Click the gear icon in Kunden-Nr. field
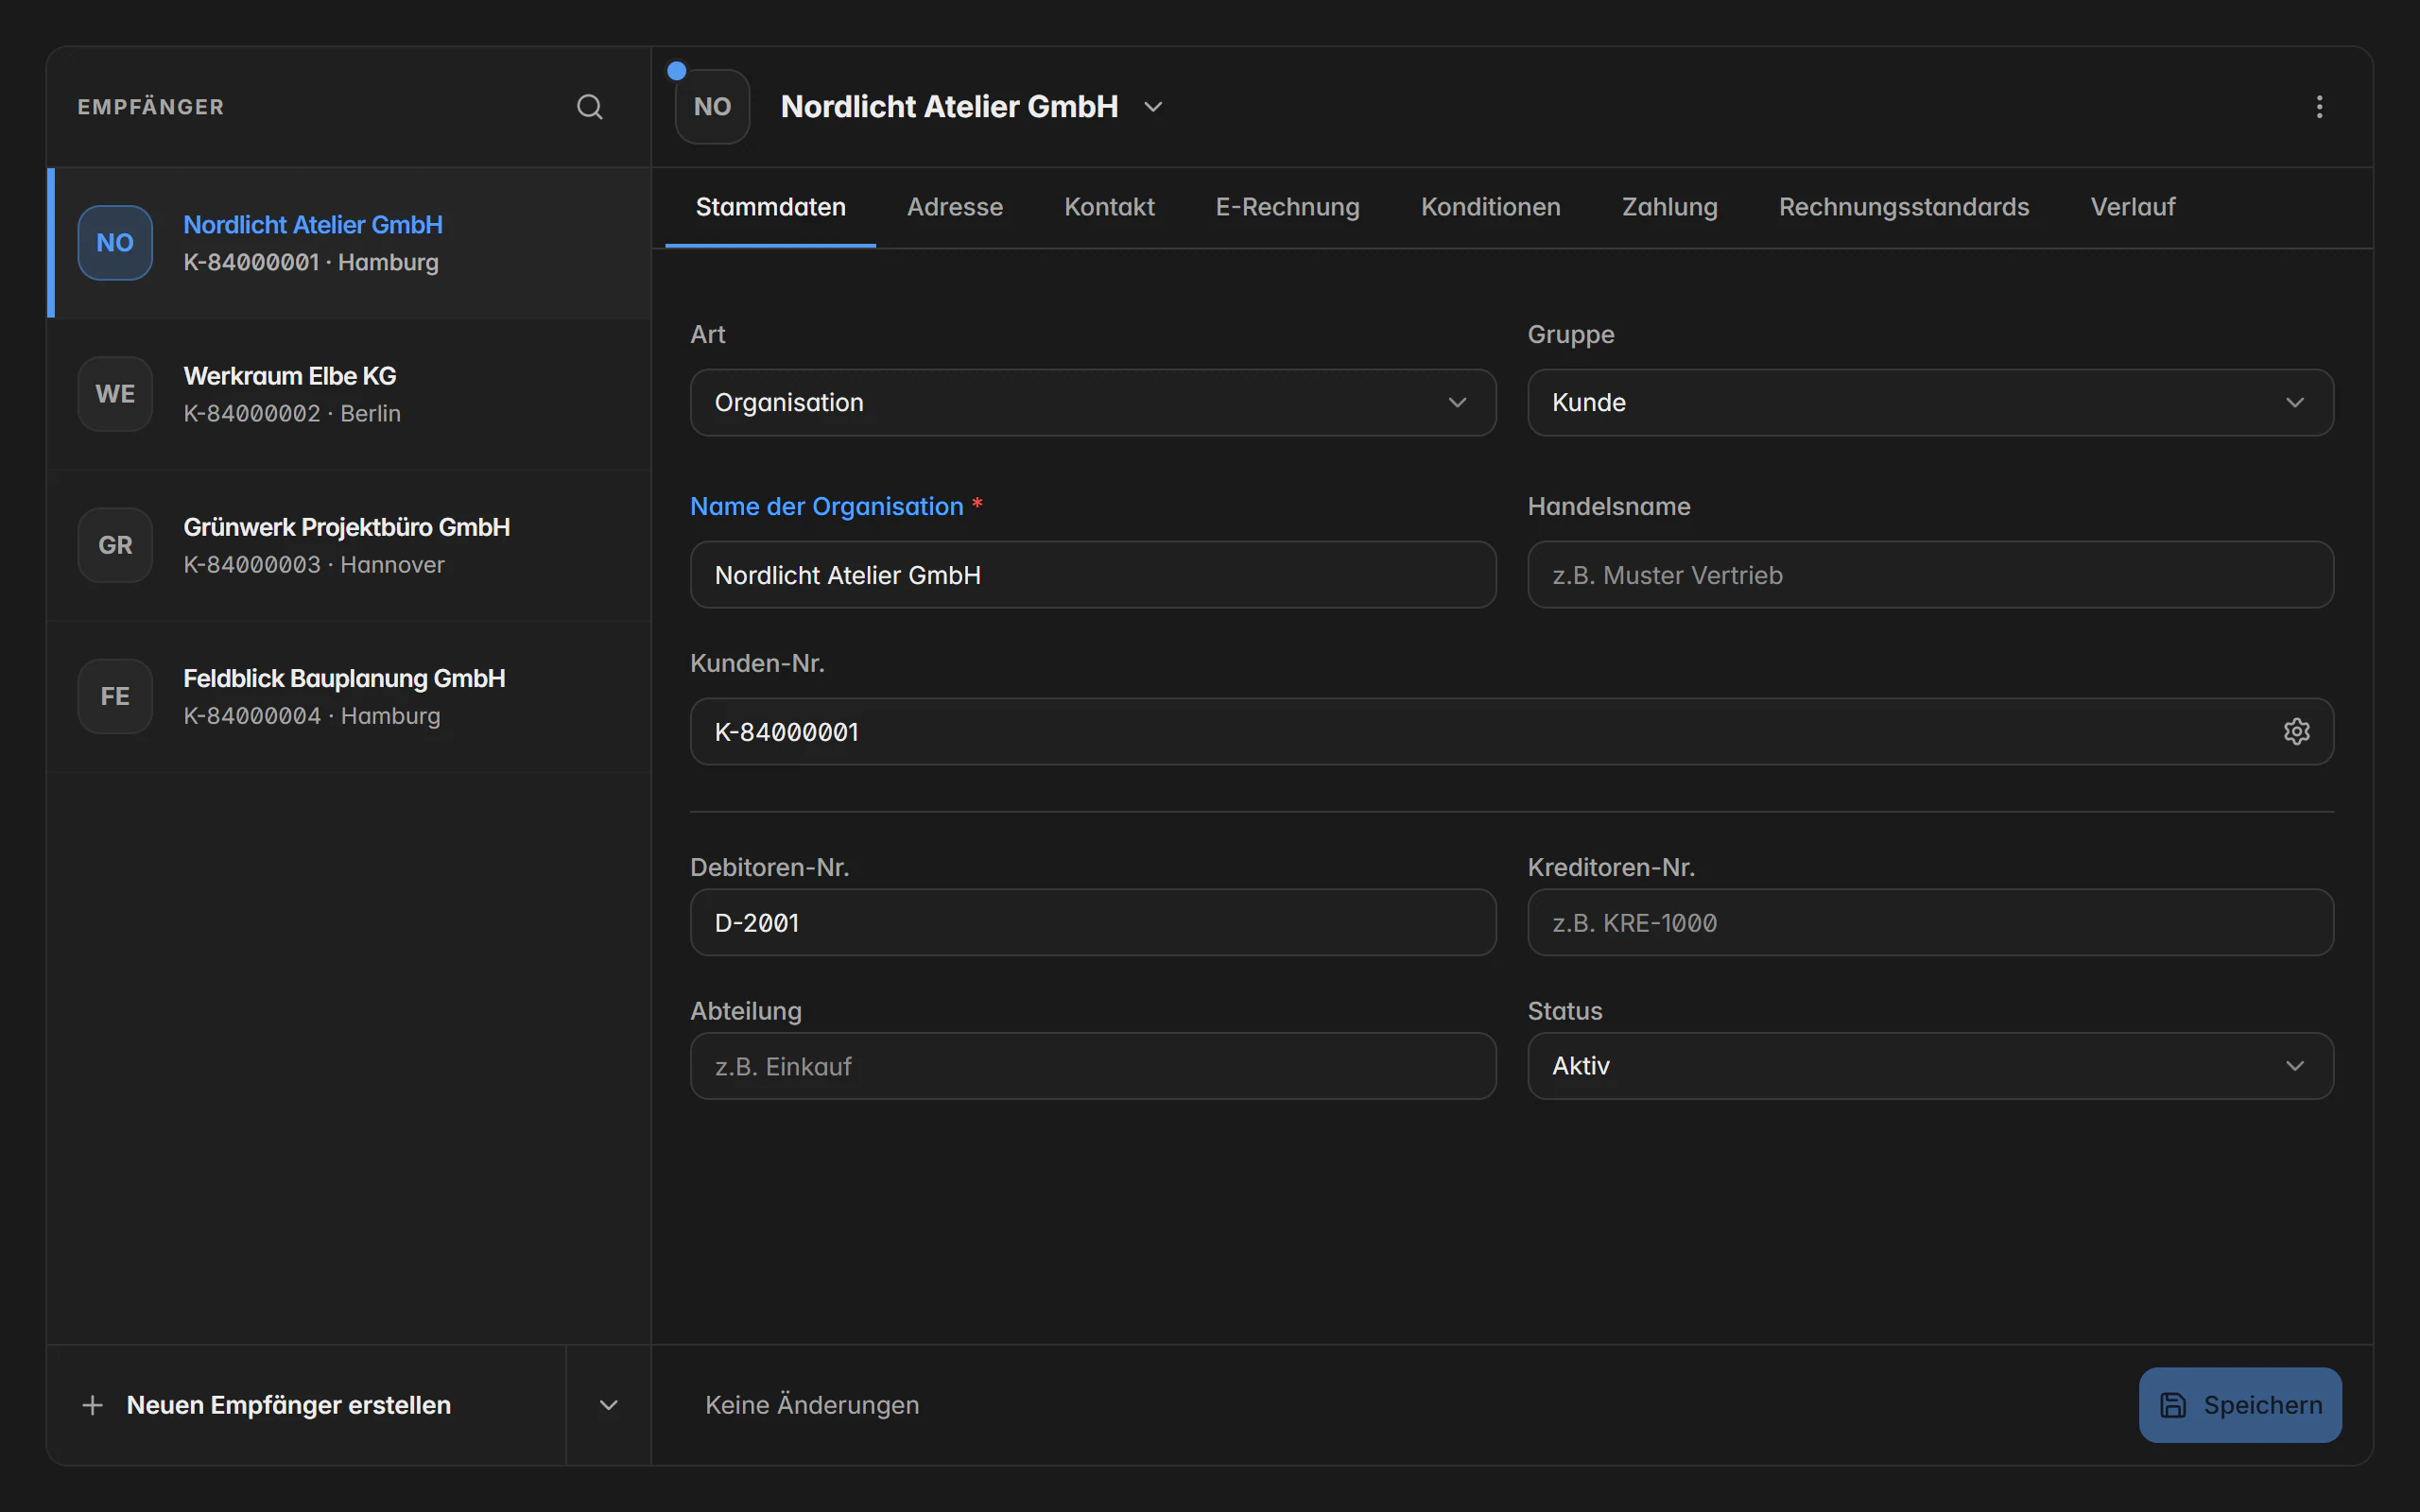Viewport: 2420px width, 1512px height. (2296, 732)
